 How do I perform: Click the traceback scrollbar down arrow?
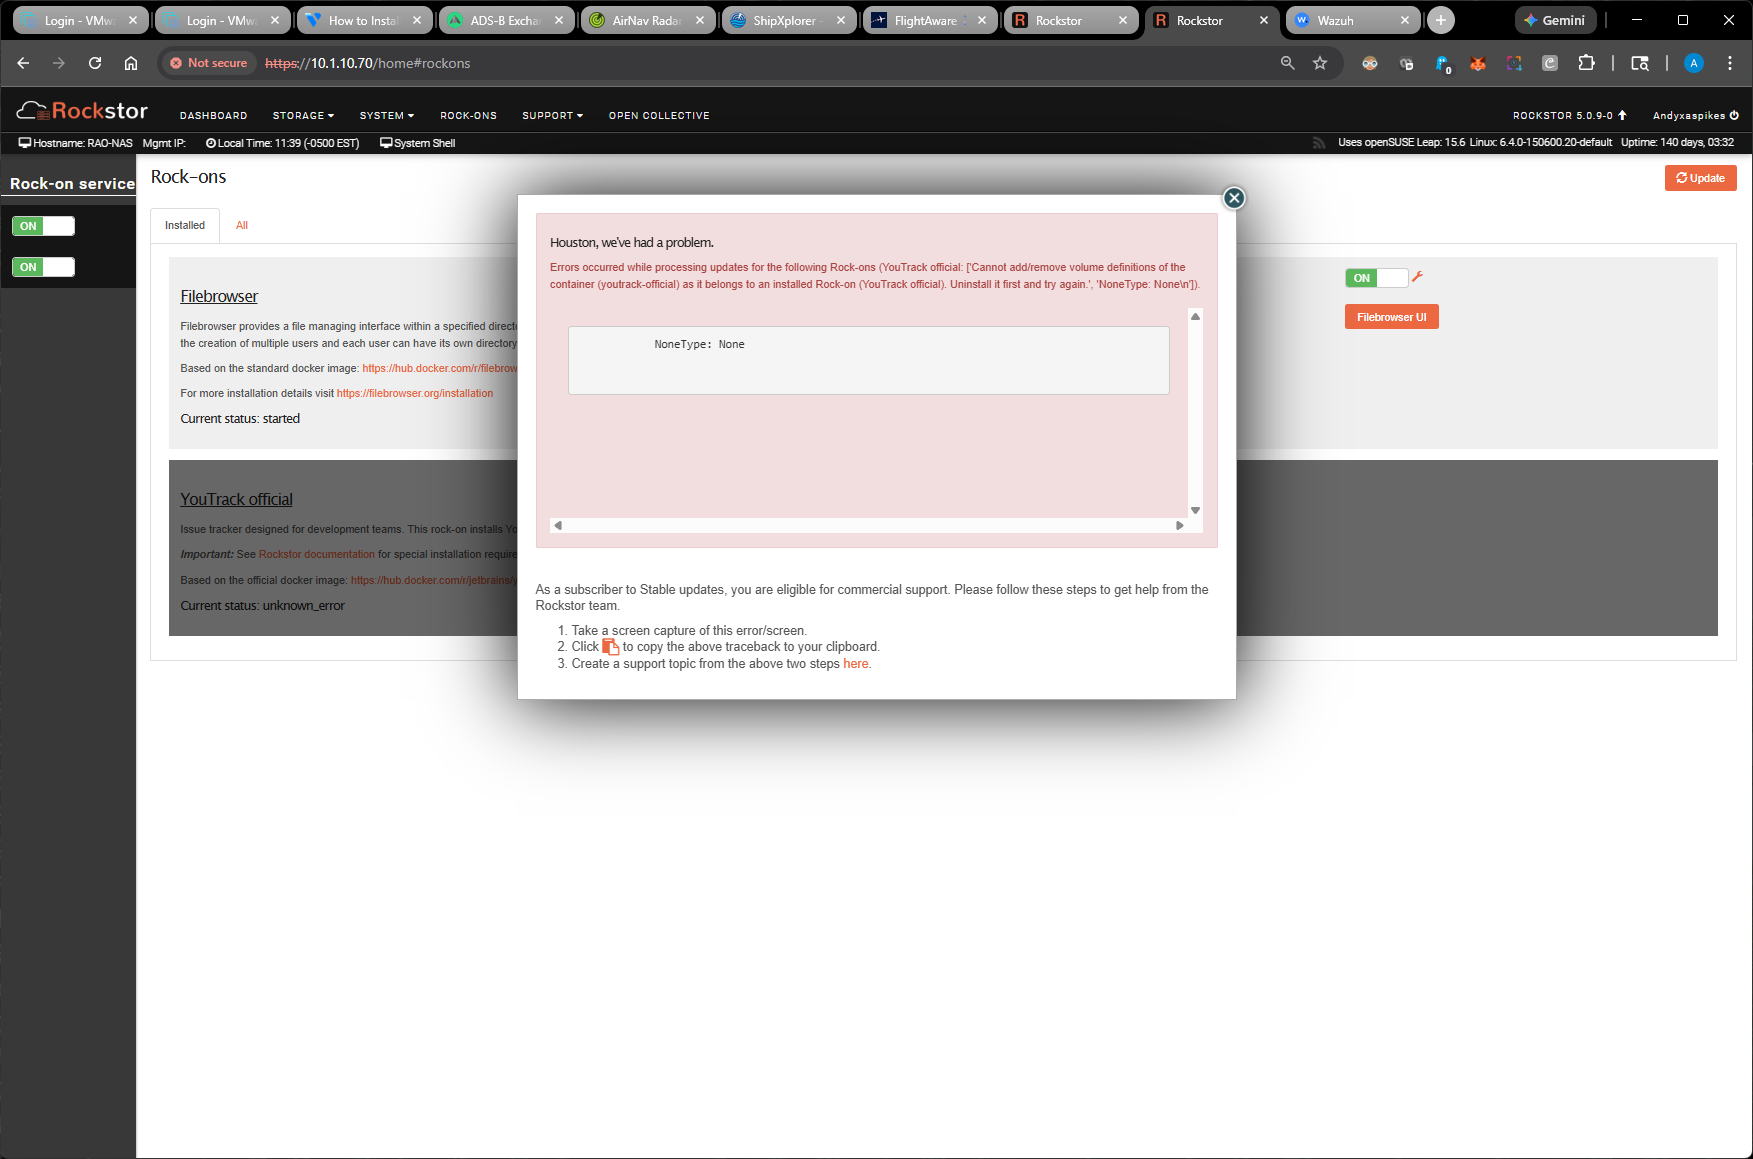click(x=1195, y=510)
